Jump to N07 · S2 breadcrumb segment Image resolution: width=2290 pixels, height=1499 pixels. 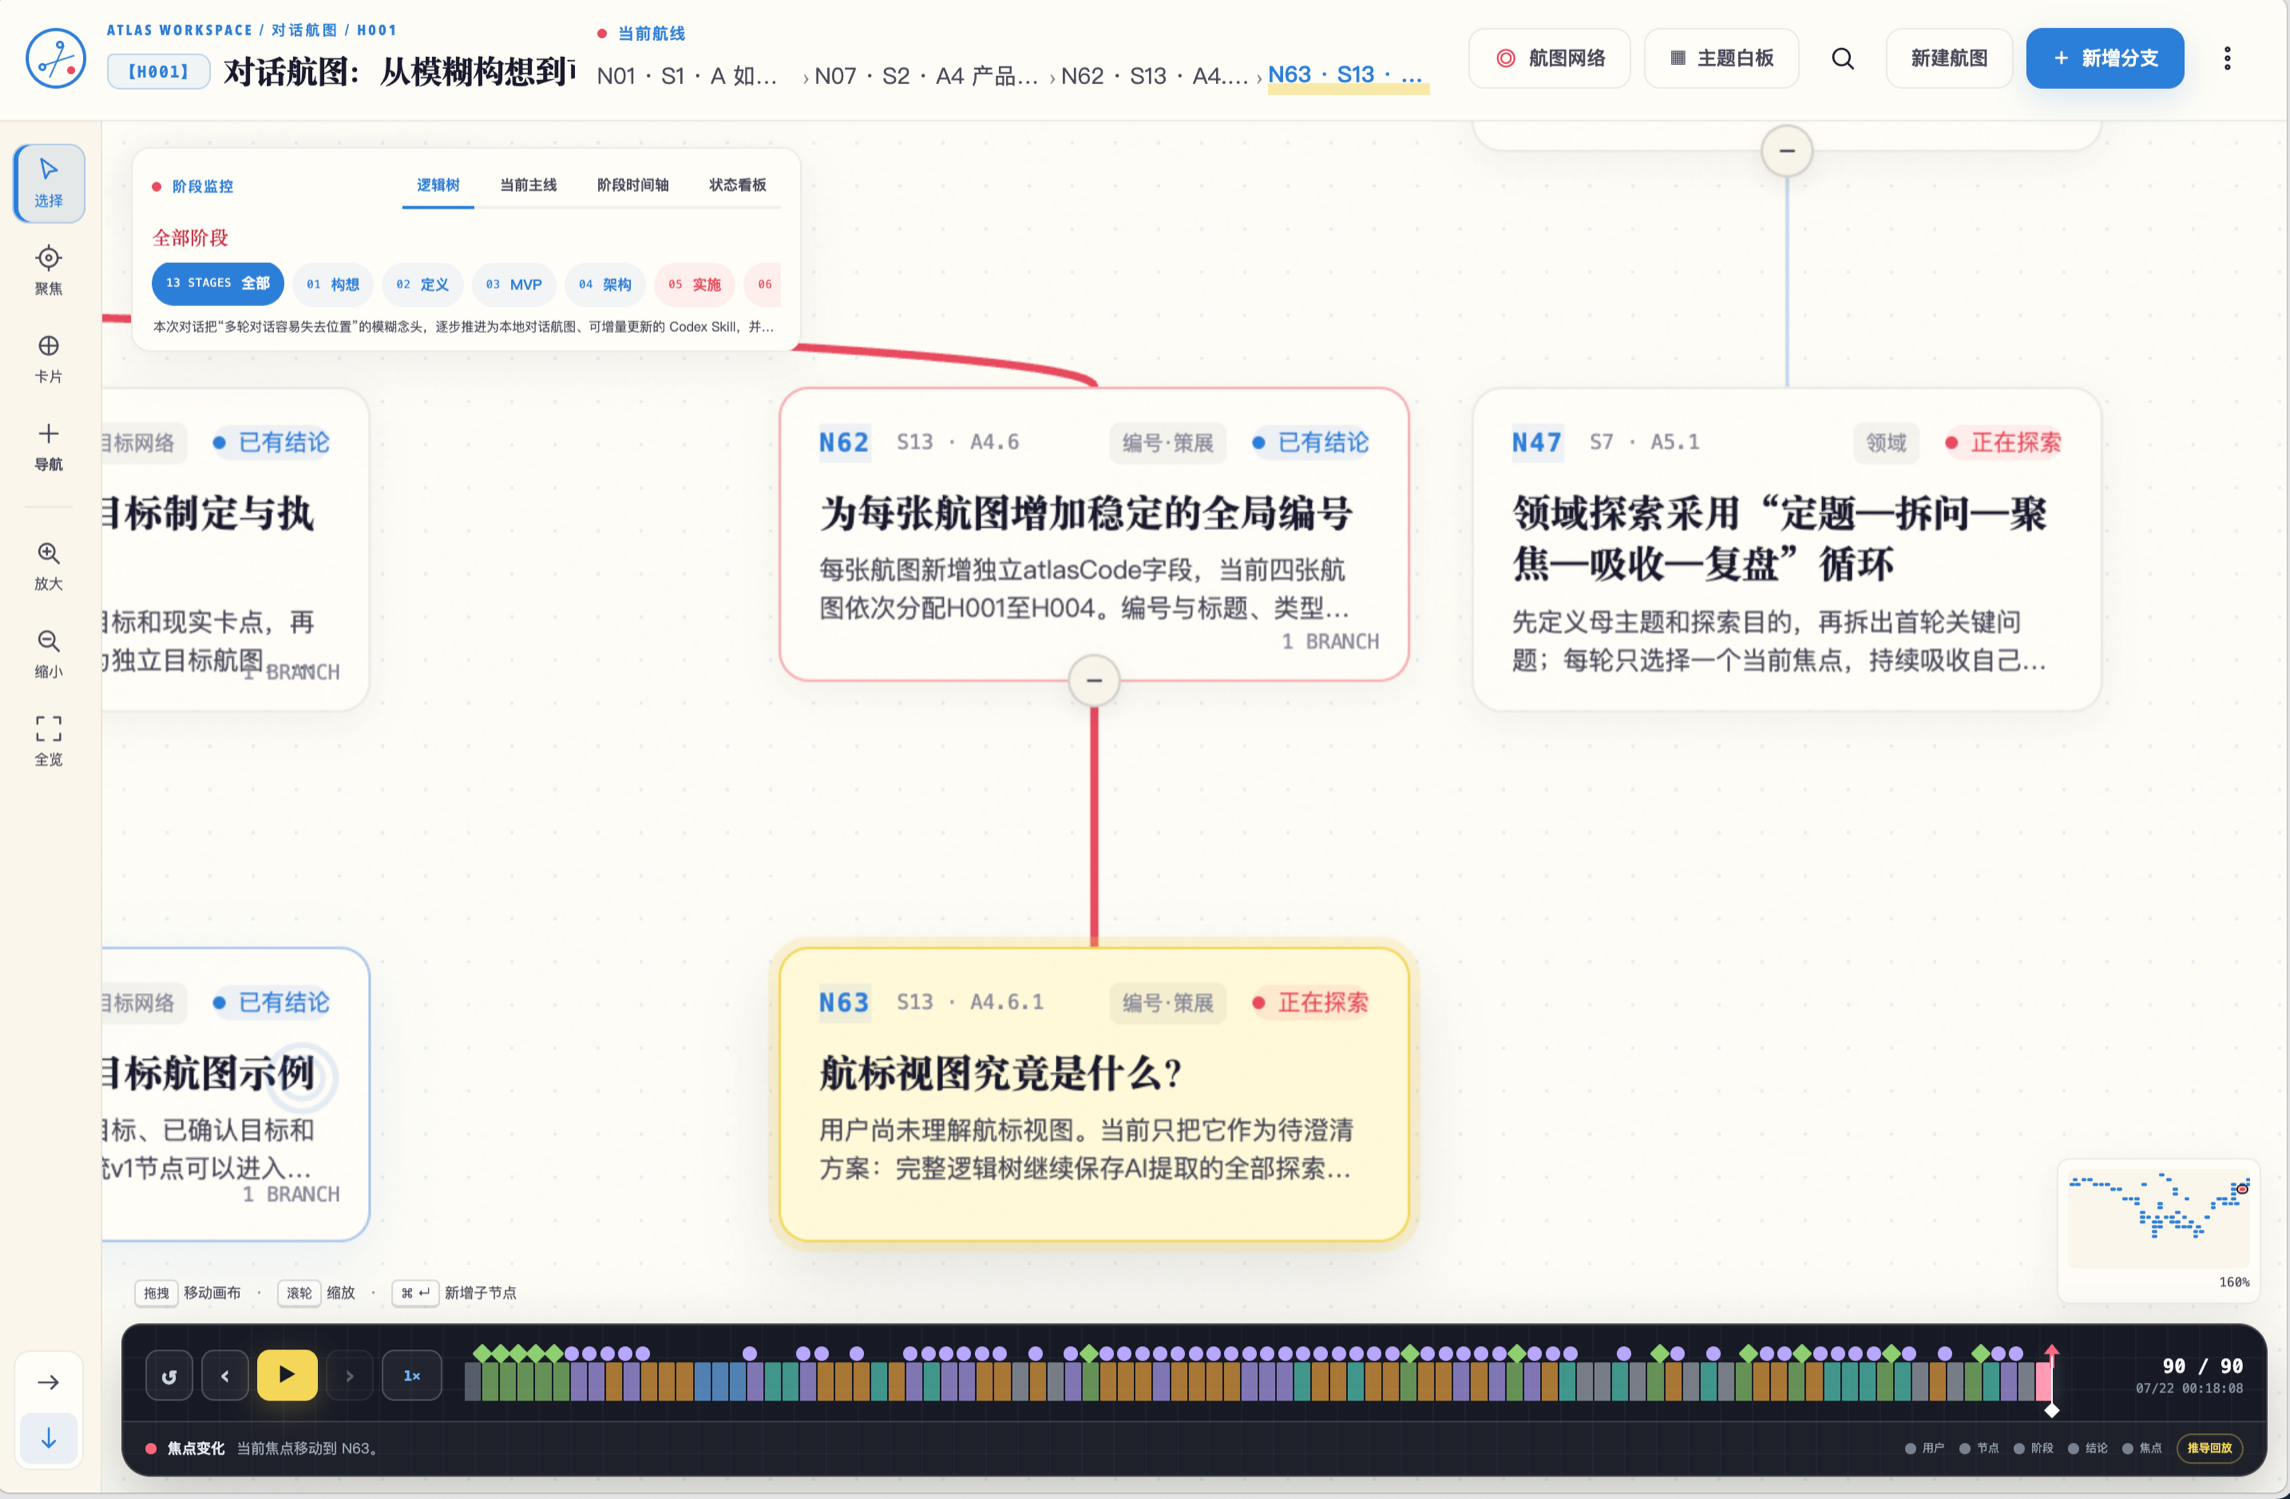[926, 75]
